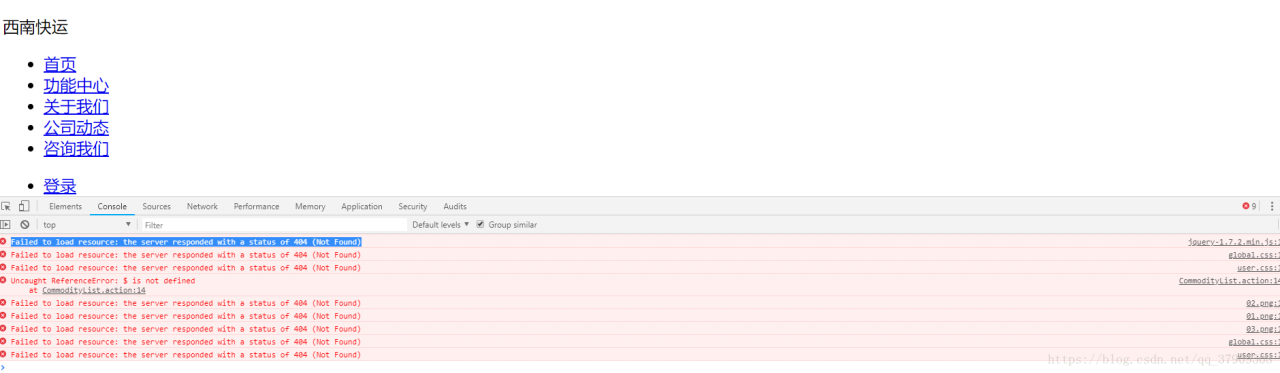Open the Sources tab
Image resolution: width=1280 pixels, height=373 pixels.
point(157,206)
